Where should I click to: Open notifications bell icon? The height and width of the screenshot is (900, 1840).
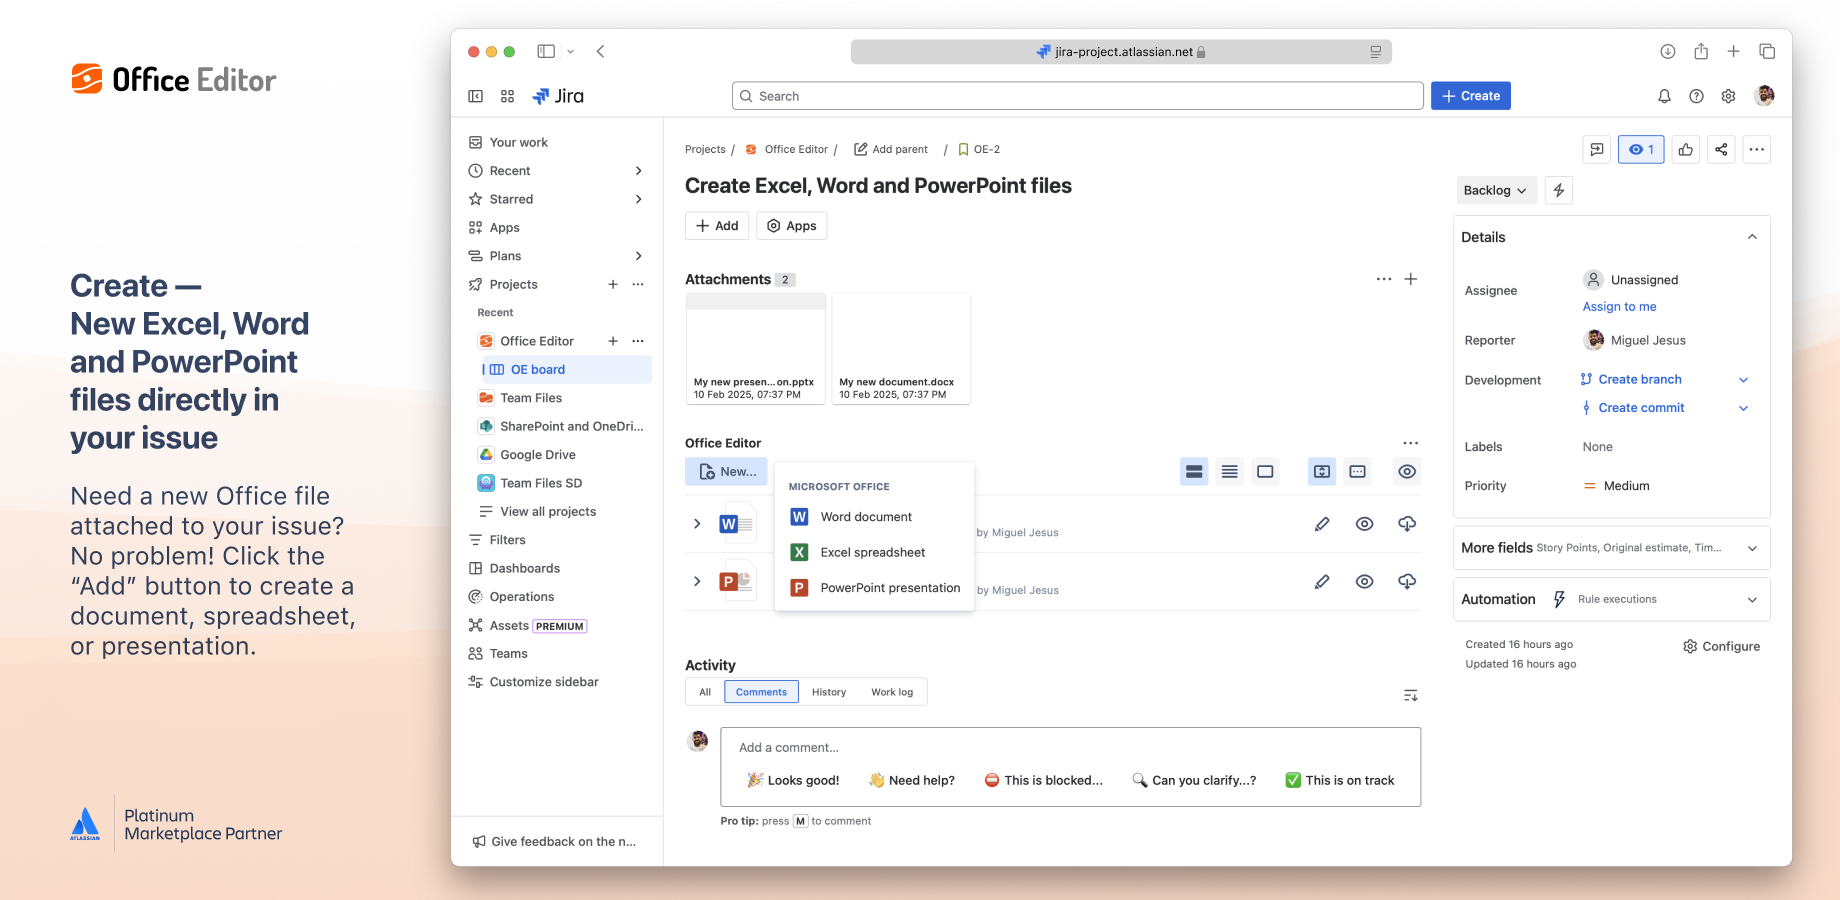[x=1664, y=96]
